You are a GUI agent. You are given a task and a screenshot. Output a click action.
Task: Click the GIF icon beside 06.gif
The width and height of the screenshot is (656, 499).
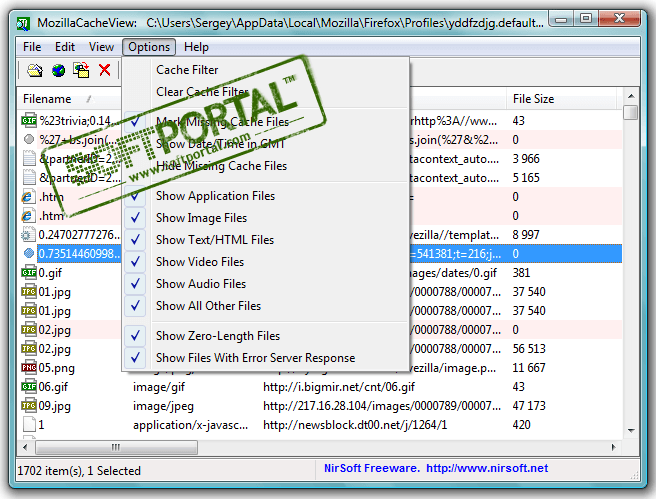pos(29,386)
